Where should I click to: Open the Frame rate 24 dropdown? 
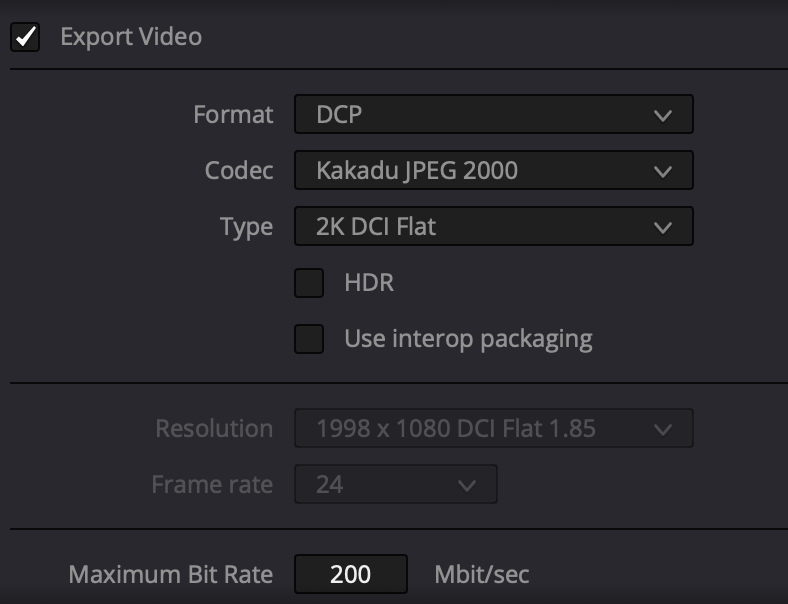tap(396, 484)
